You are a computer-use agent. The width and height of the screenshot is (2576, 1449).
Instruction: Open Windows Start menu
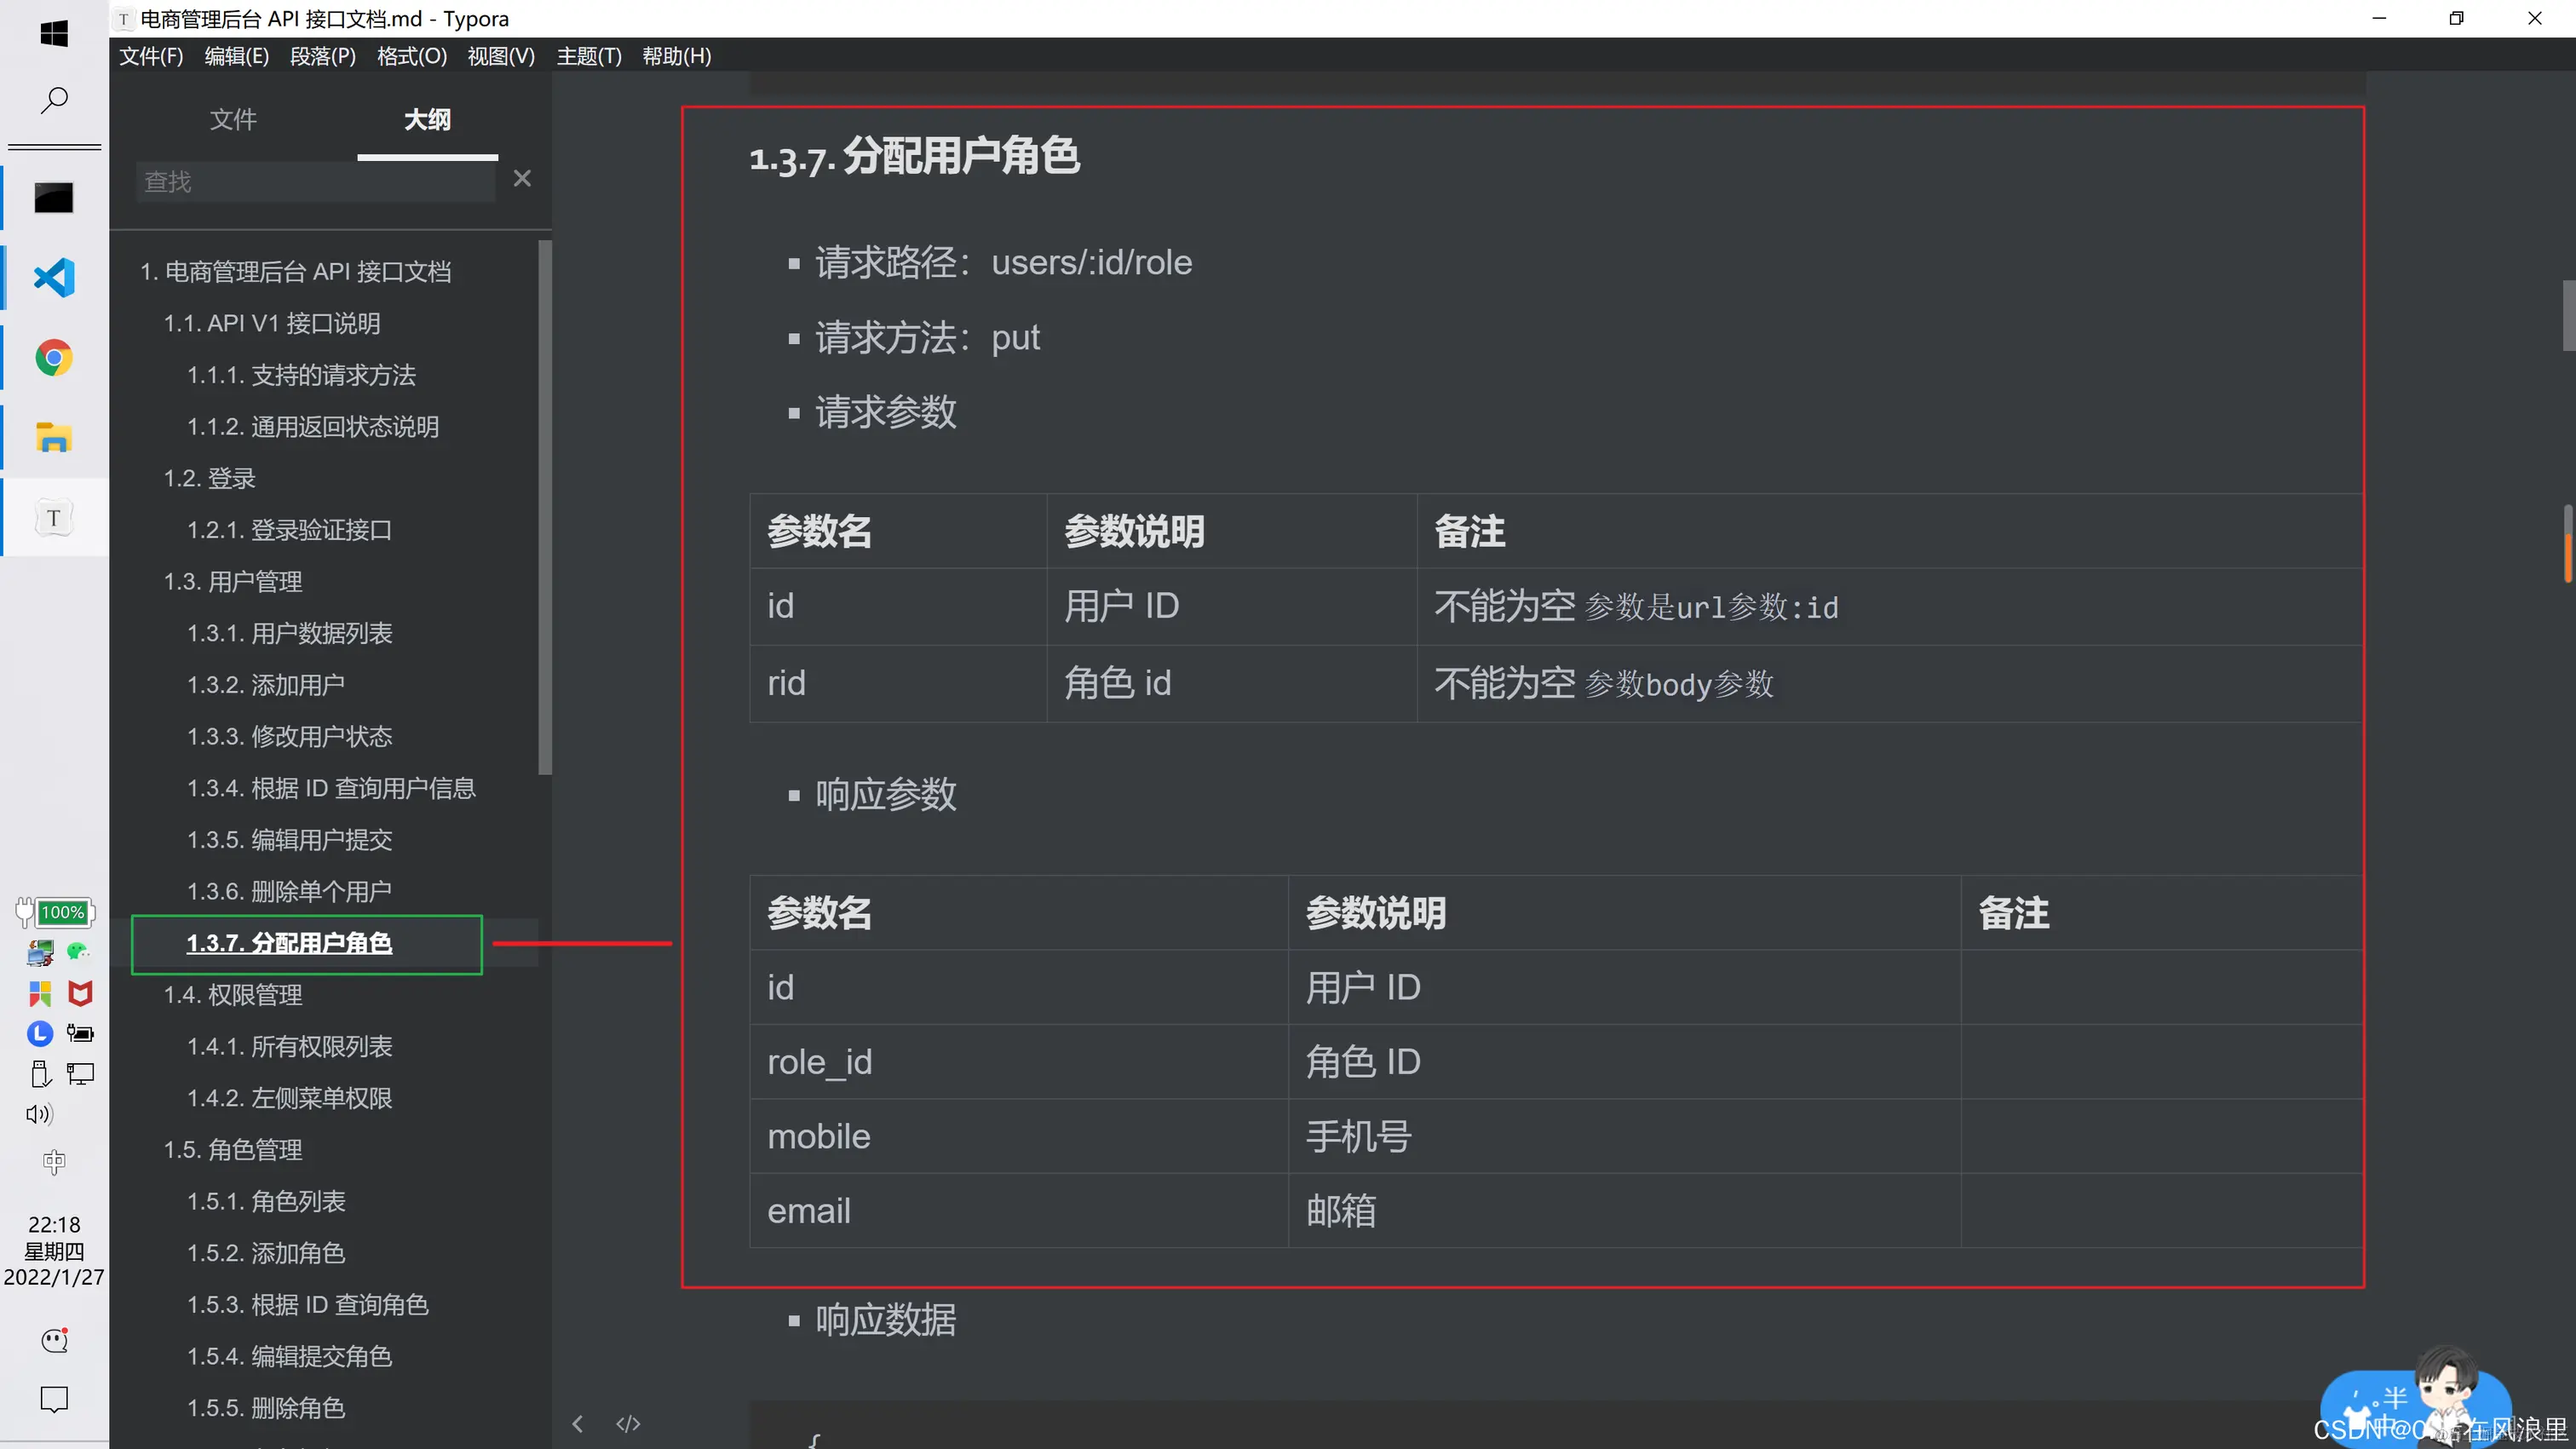pyautogui.click(x=54, y=34)
